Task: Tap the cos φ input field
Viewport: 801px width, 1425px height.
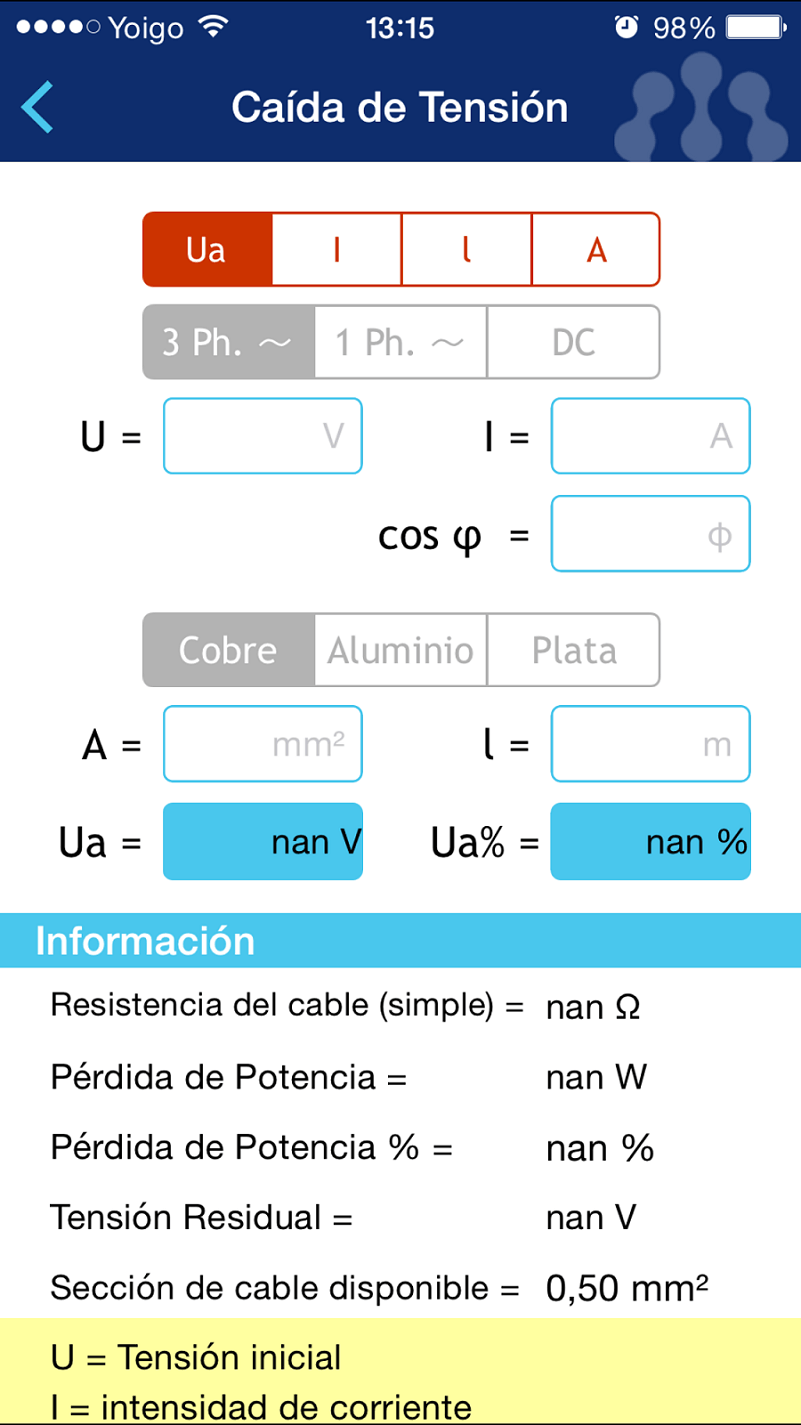Action: pos(650,534)
